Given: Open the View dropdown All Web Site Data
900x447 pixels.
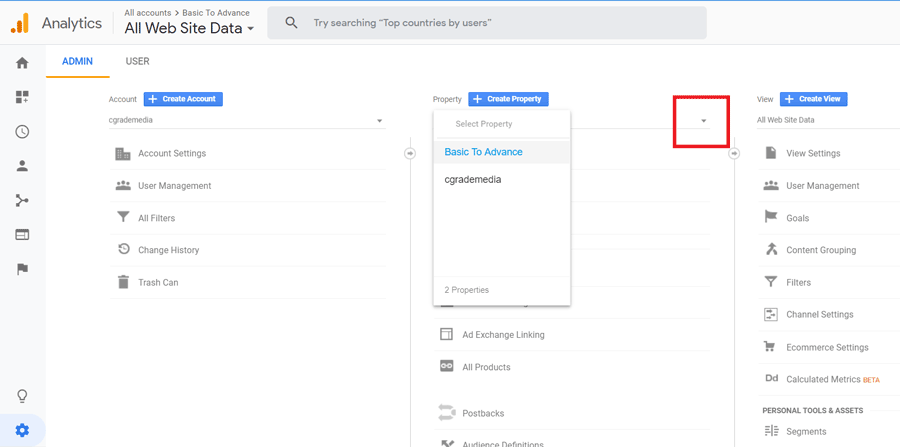Looking at the screenshot, I should point(828,120).
